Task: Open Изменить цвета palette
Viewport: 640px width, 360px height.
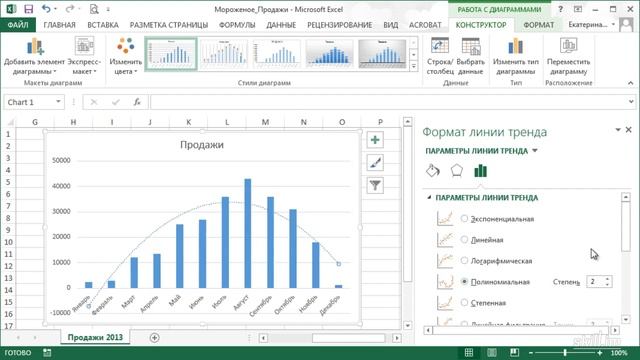Action: tap(125, 56)
